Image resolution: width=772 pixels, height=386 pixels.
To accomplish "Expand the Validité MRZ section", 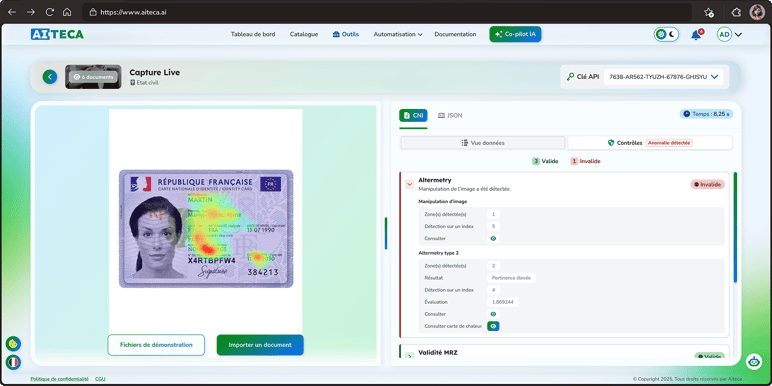I will pos(409,356).
